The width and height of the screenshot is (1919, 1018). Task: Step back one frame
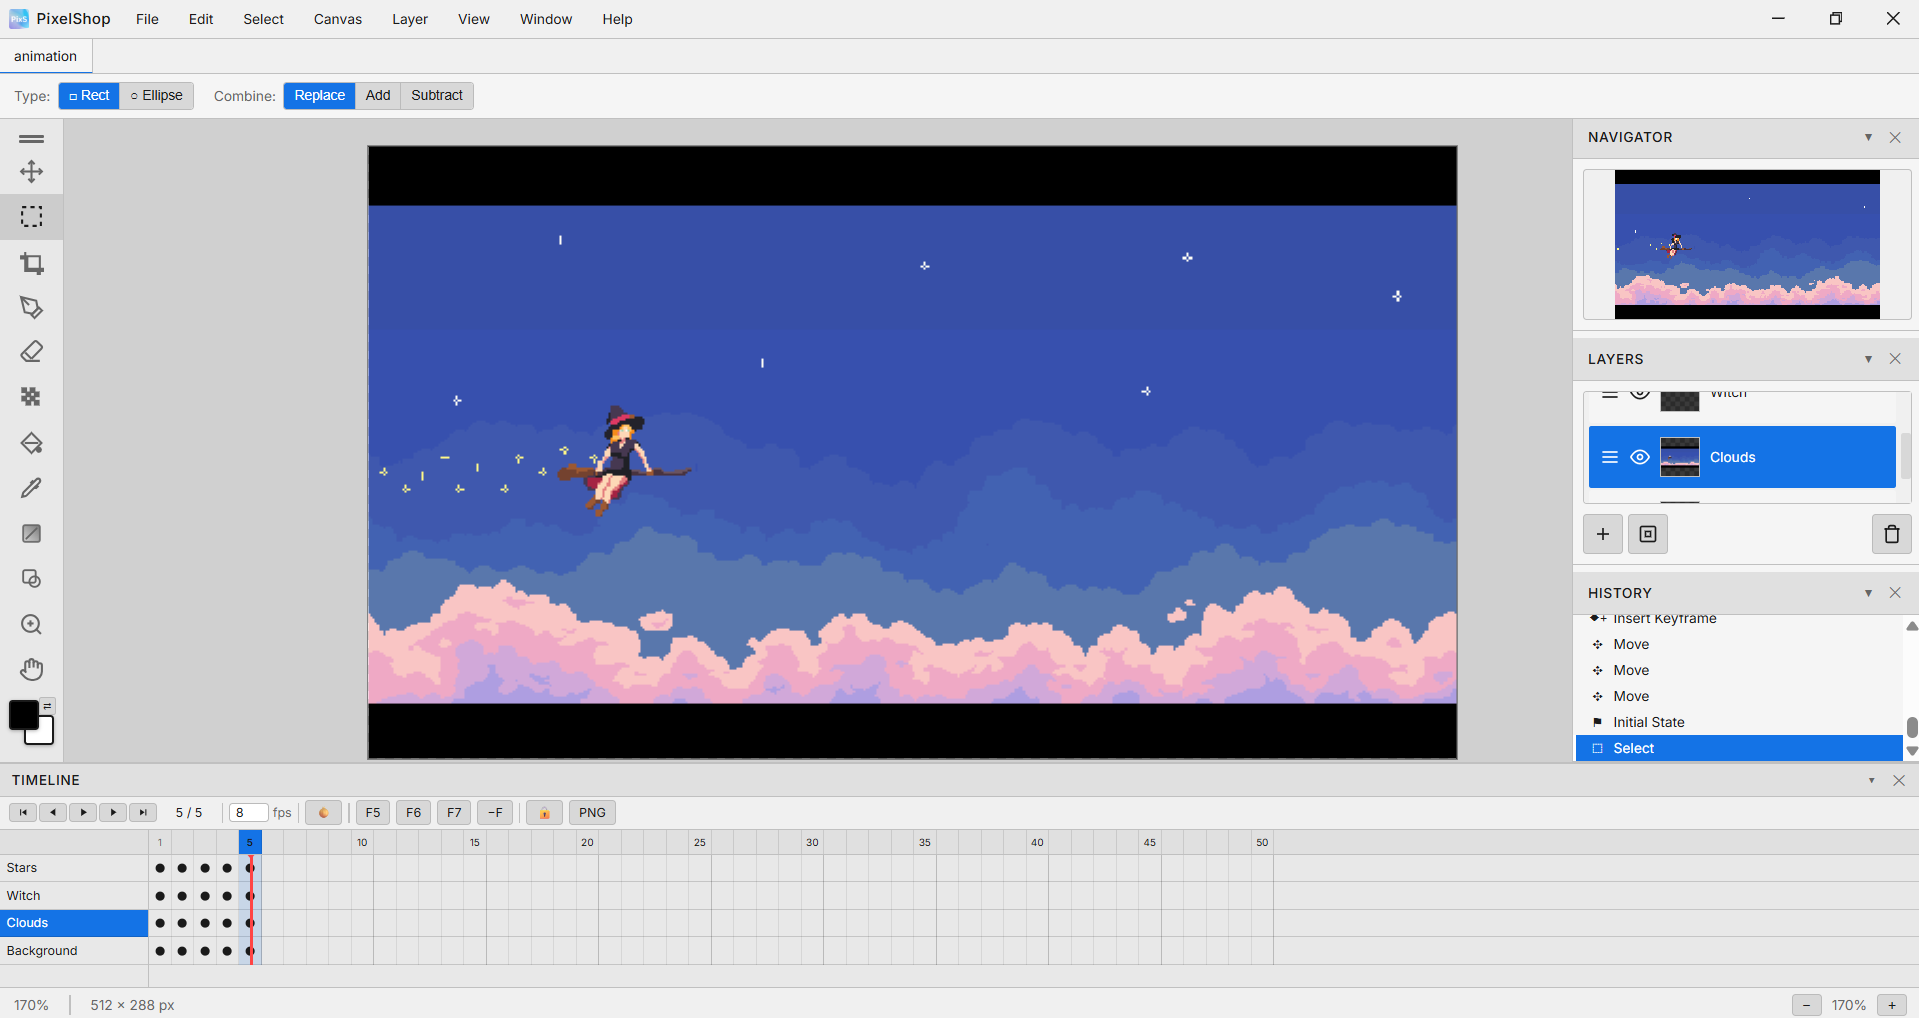click(53, 812)
